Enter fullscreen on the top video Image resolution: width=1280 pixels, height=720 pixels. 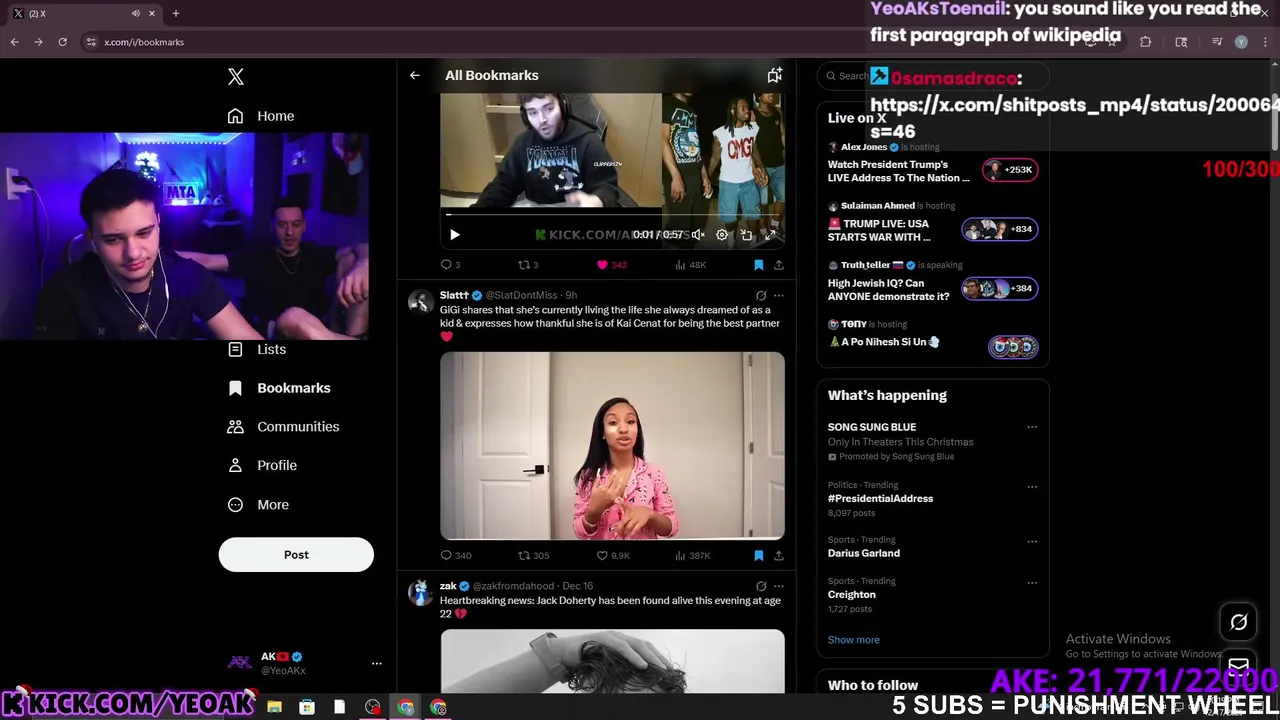pyautogui.click(x=770, y=235)
